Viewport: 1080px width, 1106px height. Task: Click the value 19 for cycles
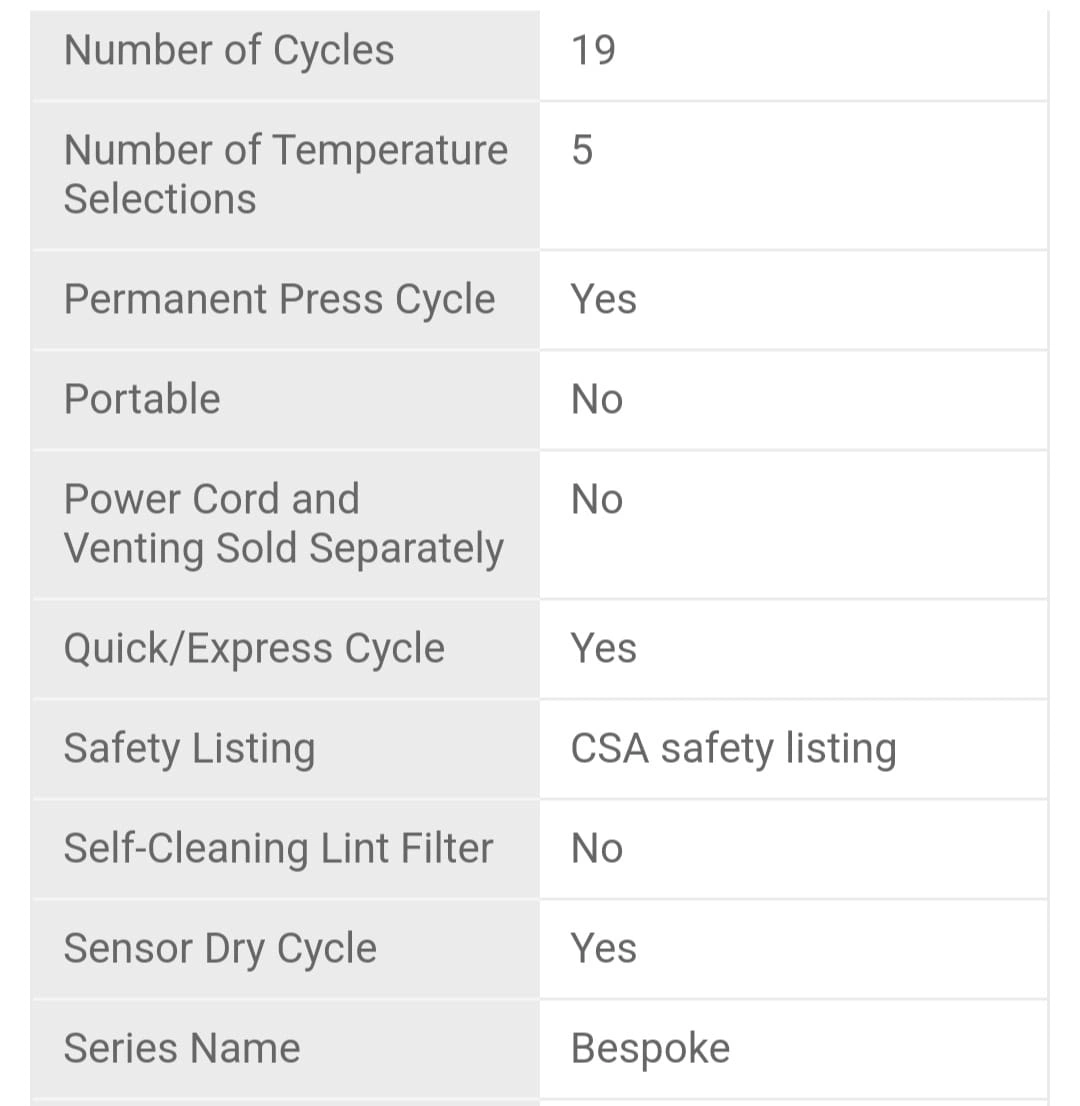tap(593, 51)
